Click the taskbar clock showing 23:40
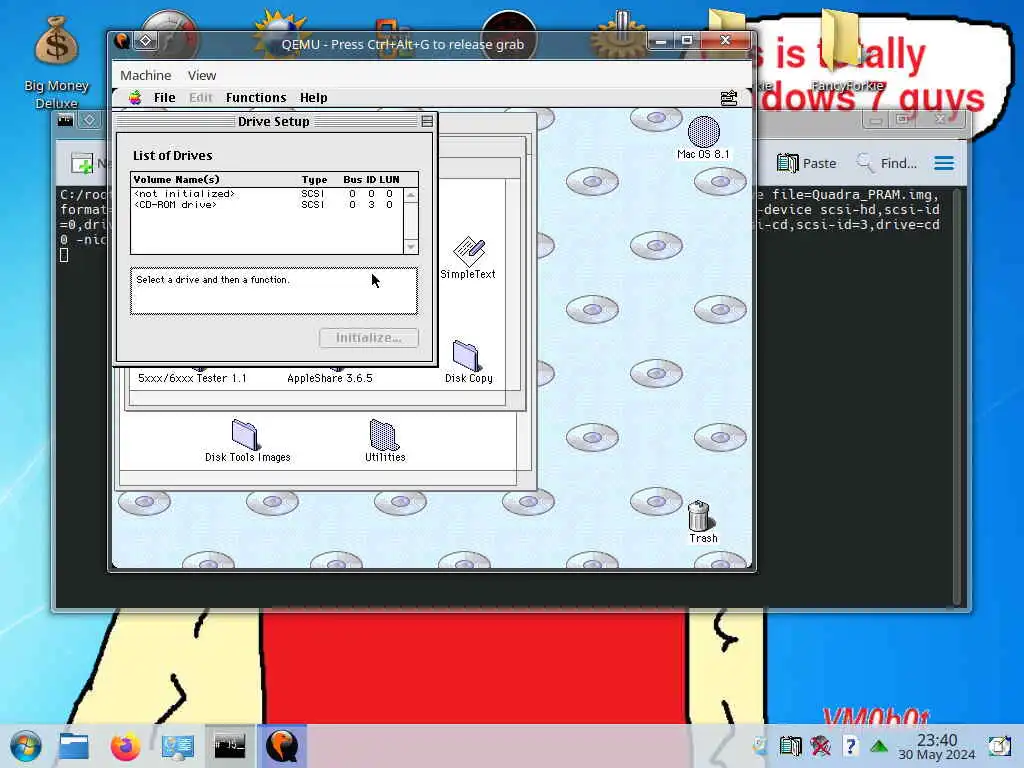 click(x=936, y=746)
